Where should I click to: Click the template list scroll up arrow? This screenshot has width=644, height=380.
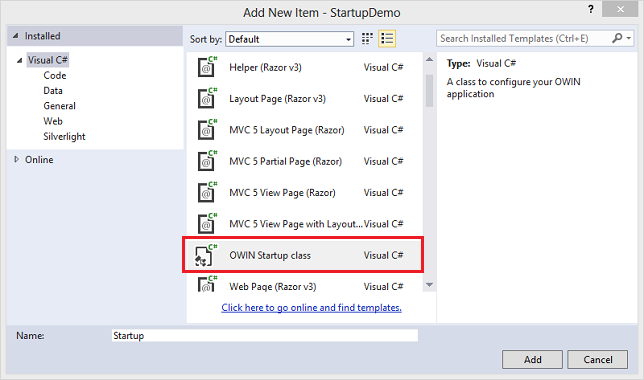coord(430,60)
